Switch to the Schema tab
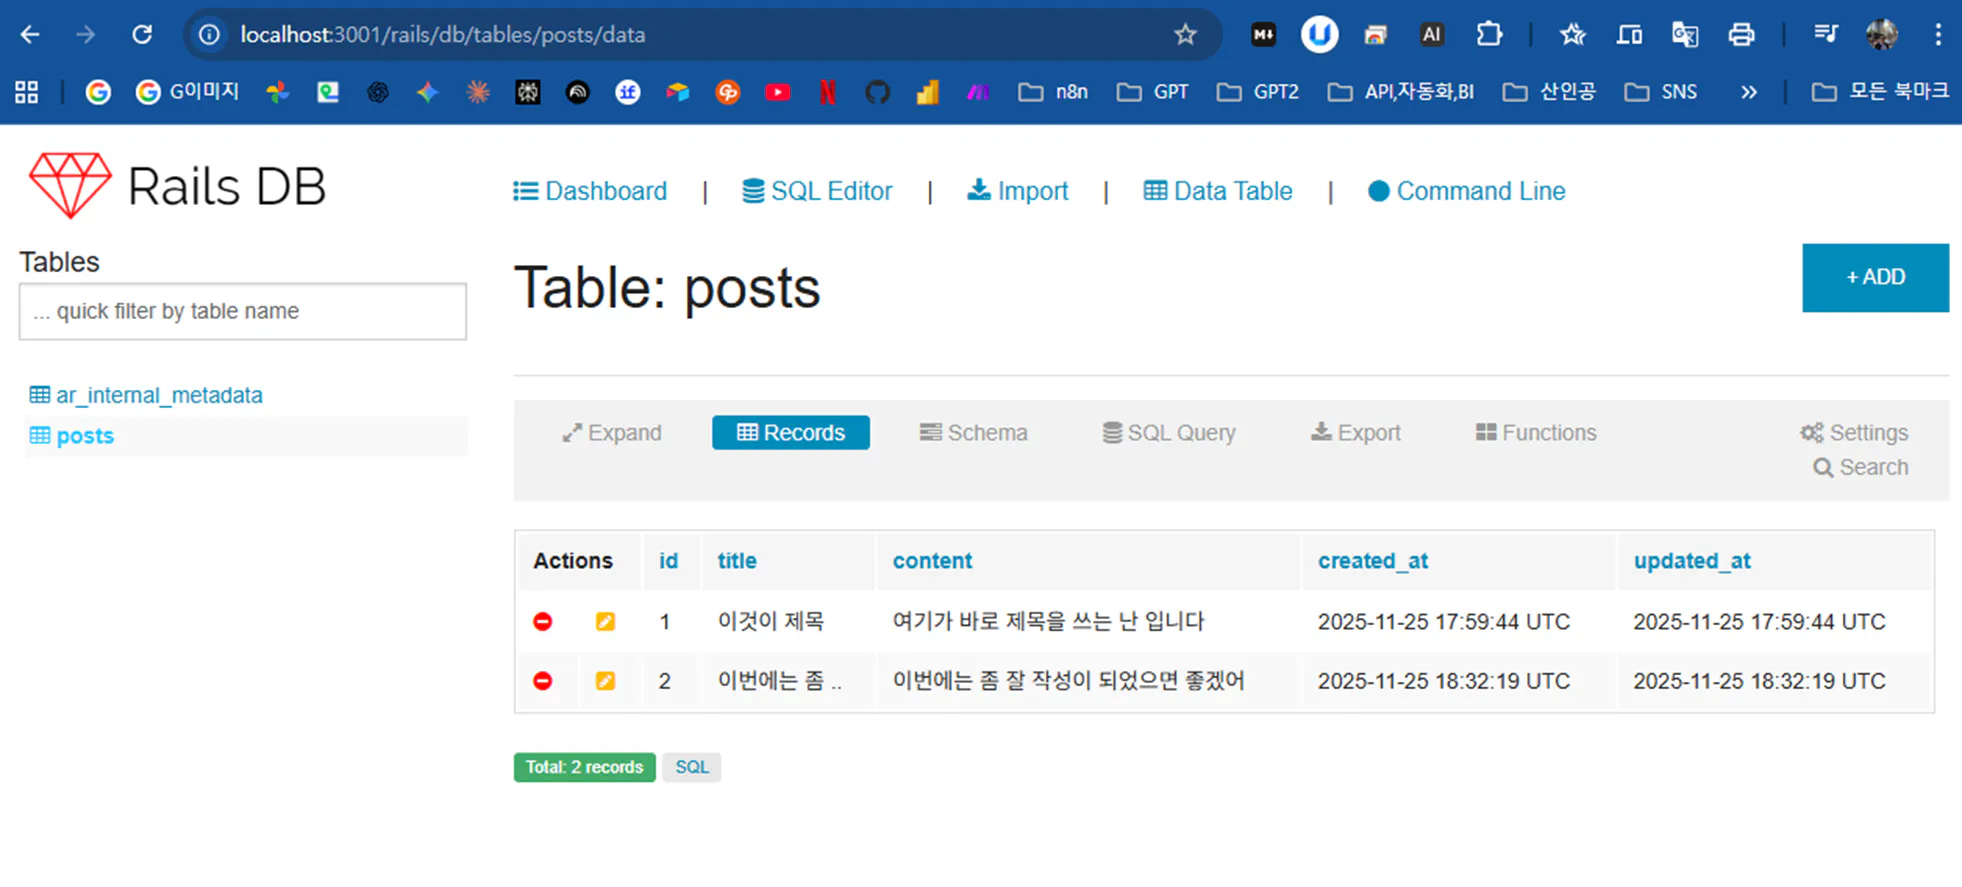 pyautogui.click(x=973, y=433)
